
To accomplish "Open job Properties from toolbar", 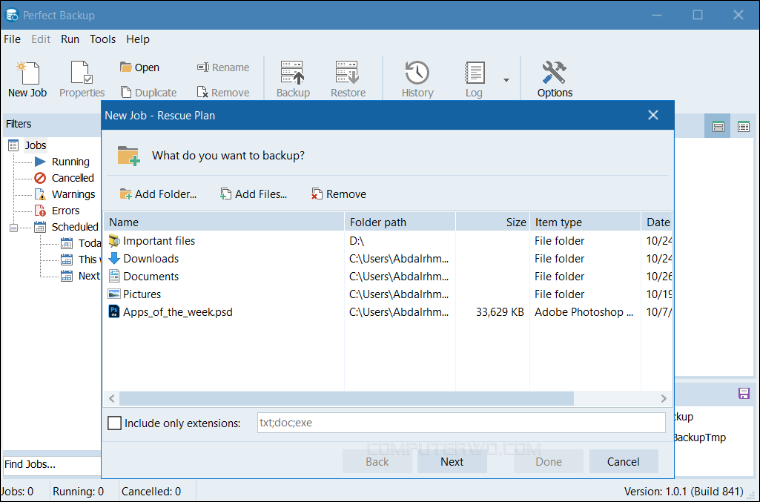I will coord(81,79).
